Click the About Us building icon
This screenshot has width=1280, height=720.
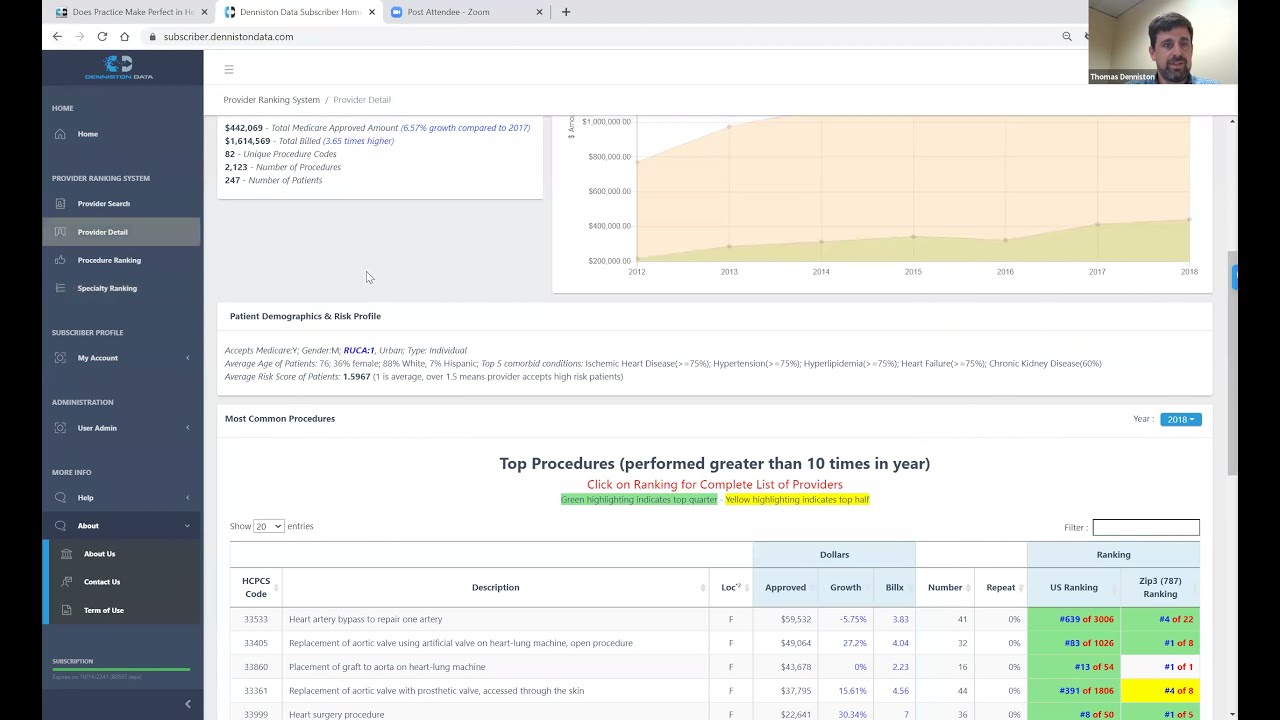66,554
